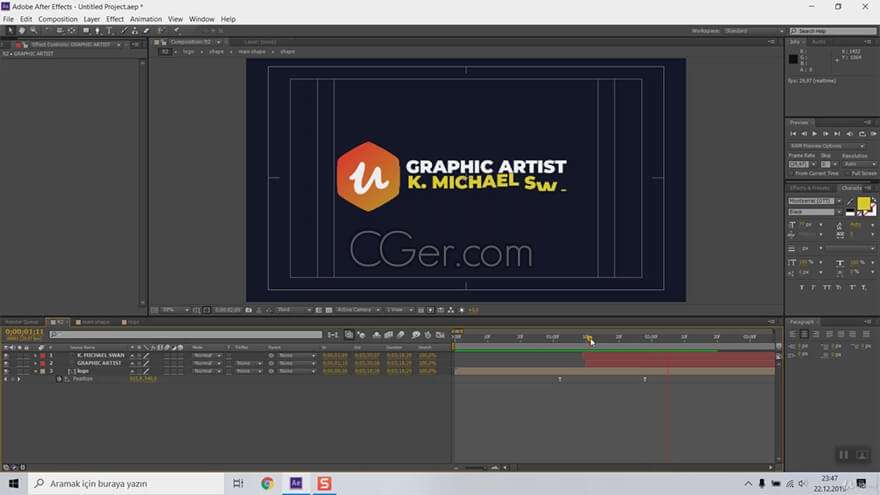Select the Pen tool
Viewport: 880px width, 495px height.
coord(97,31)
